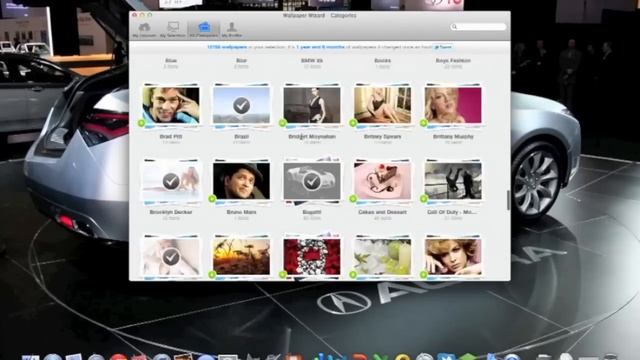
Task: Click the Cakes and Dessert label
Action: (x=382, y=212)
